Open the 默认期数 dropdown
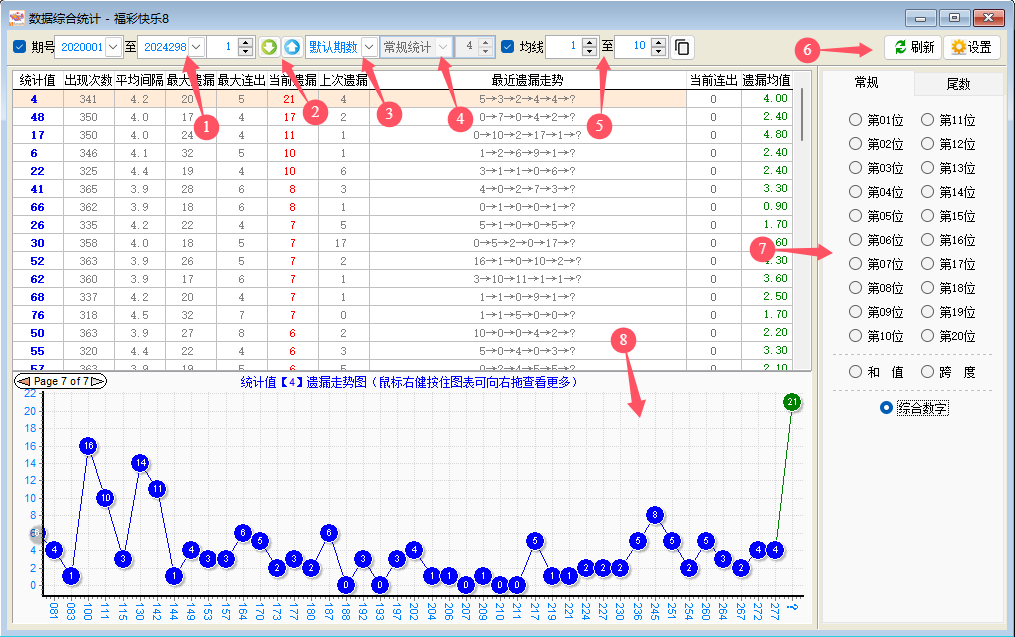This screenshot has width=1015, height=637. [x=369, y=47]
